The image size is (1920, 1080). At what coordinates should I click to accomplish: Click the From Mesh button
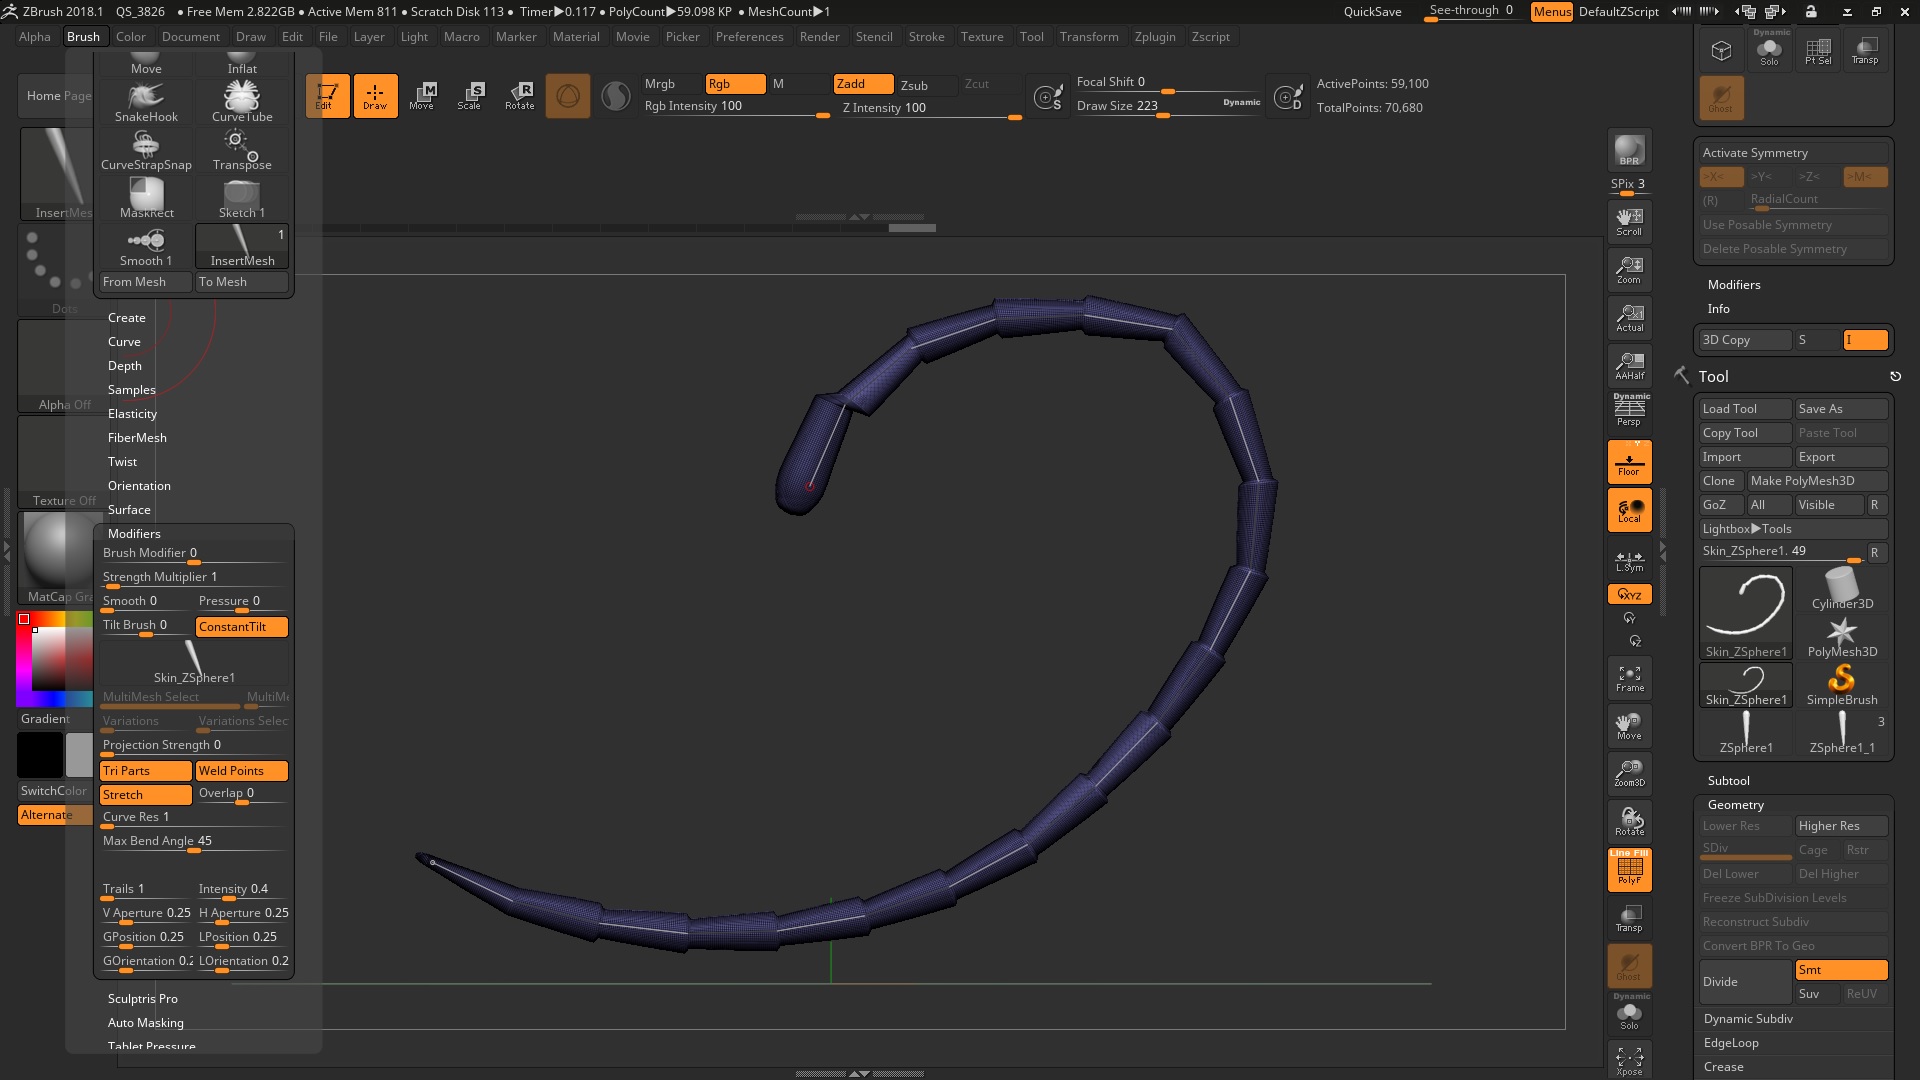coord(146,282)
